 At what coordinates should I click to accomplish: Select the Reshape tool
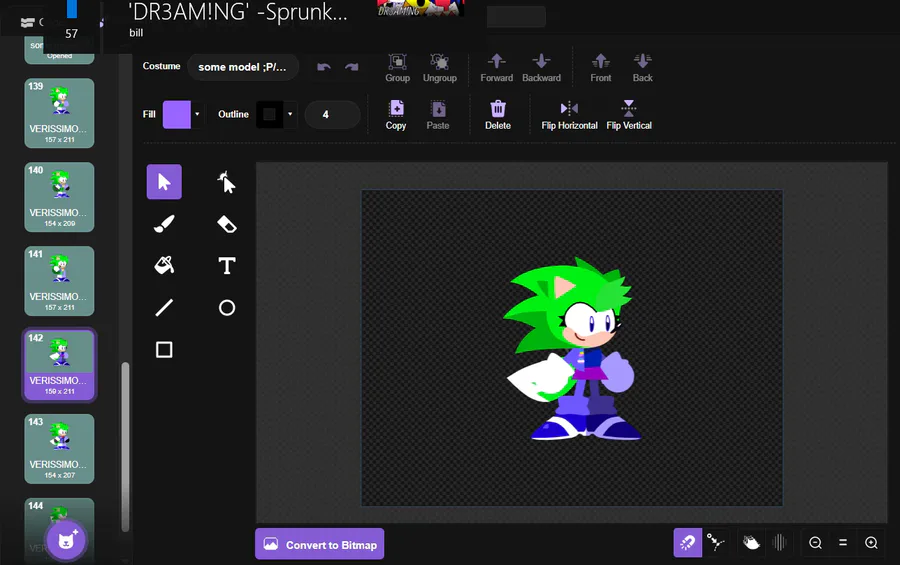coord(227,182)
